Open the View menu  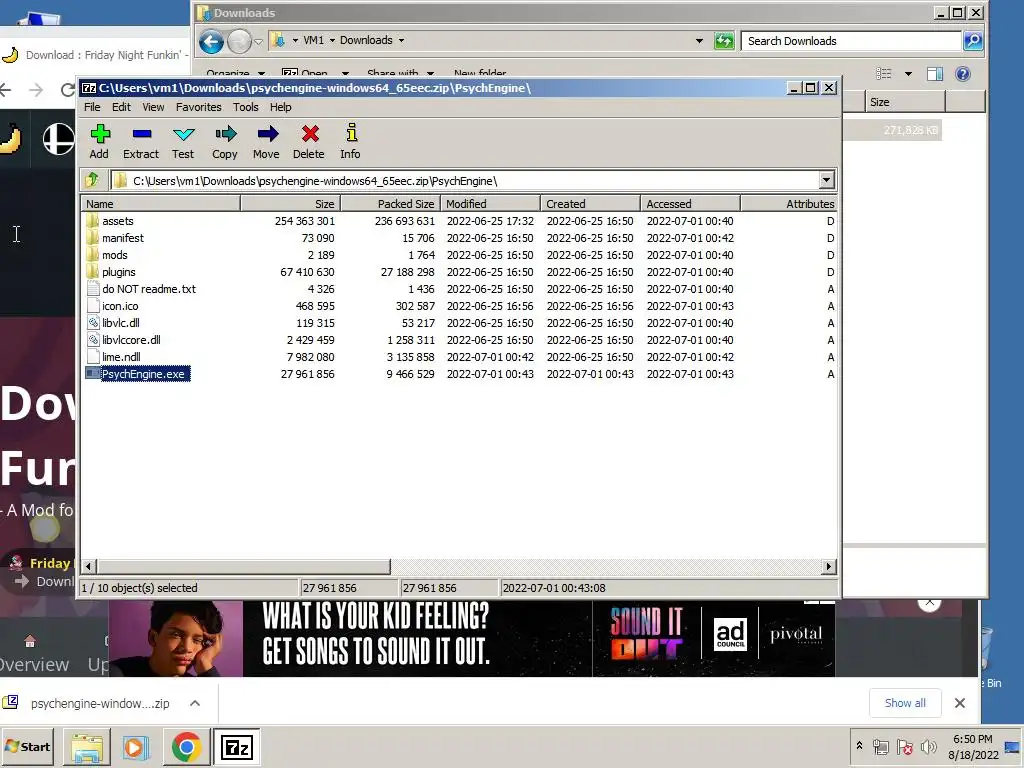[153, 107]
